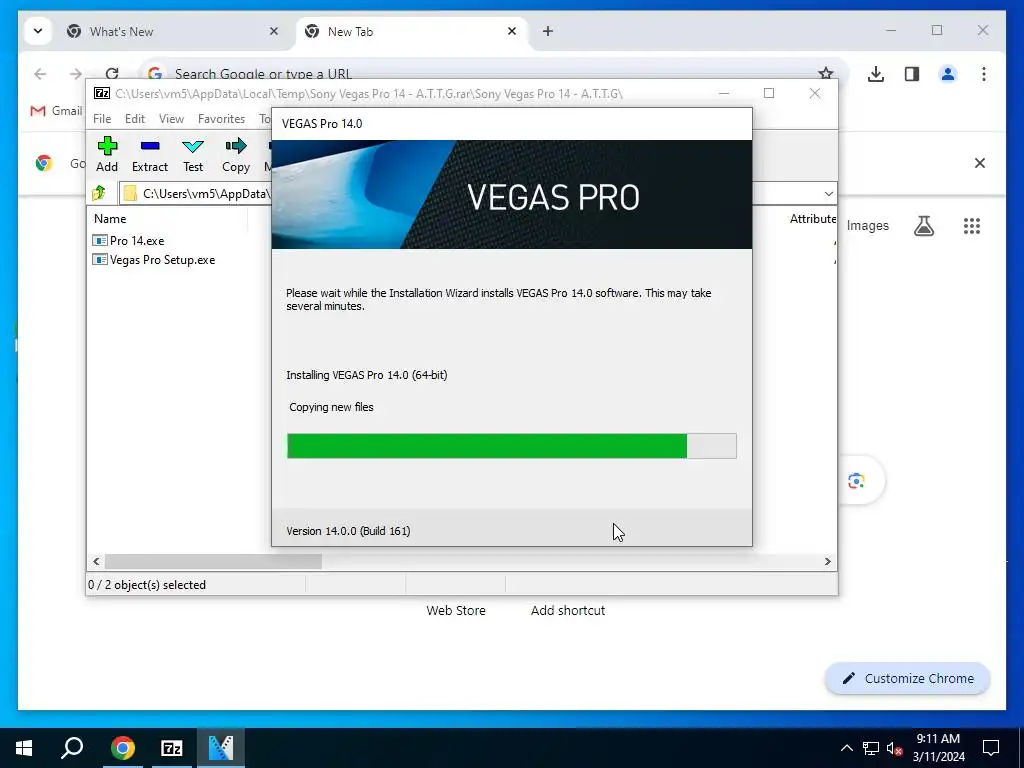Click the Copy toolbar icon in 7-Zip
The width and height of the screenshot is (1024, 768).
pyautogui.click(x=236, y=155)
